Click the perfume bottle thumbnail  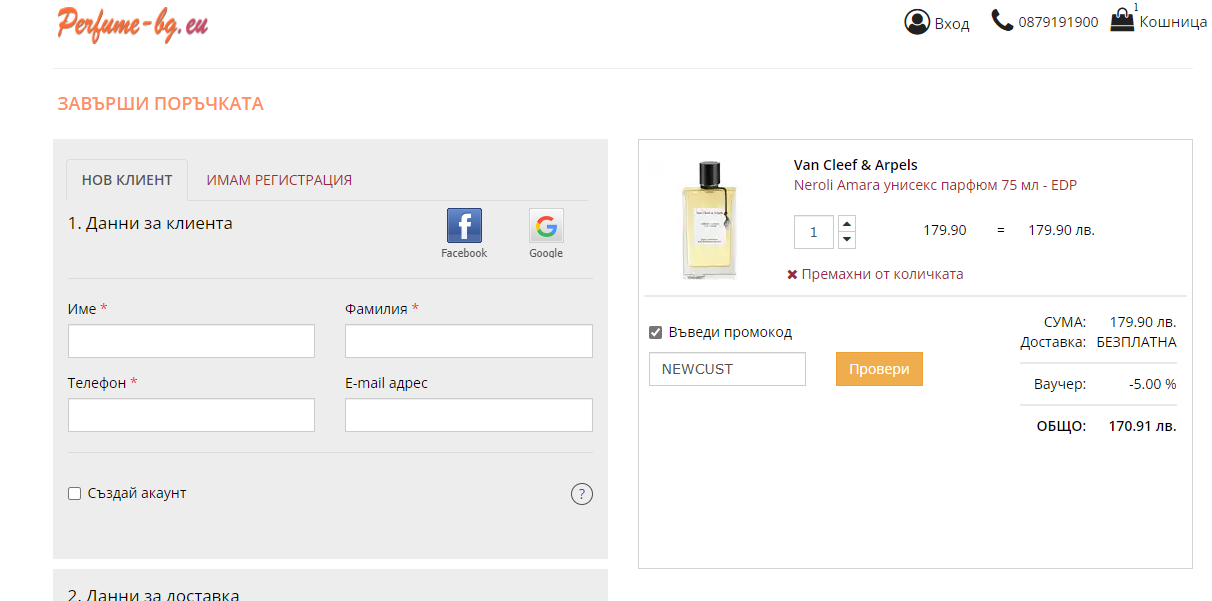(709, 219)
